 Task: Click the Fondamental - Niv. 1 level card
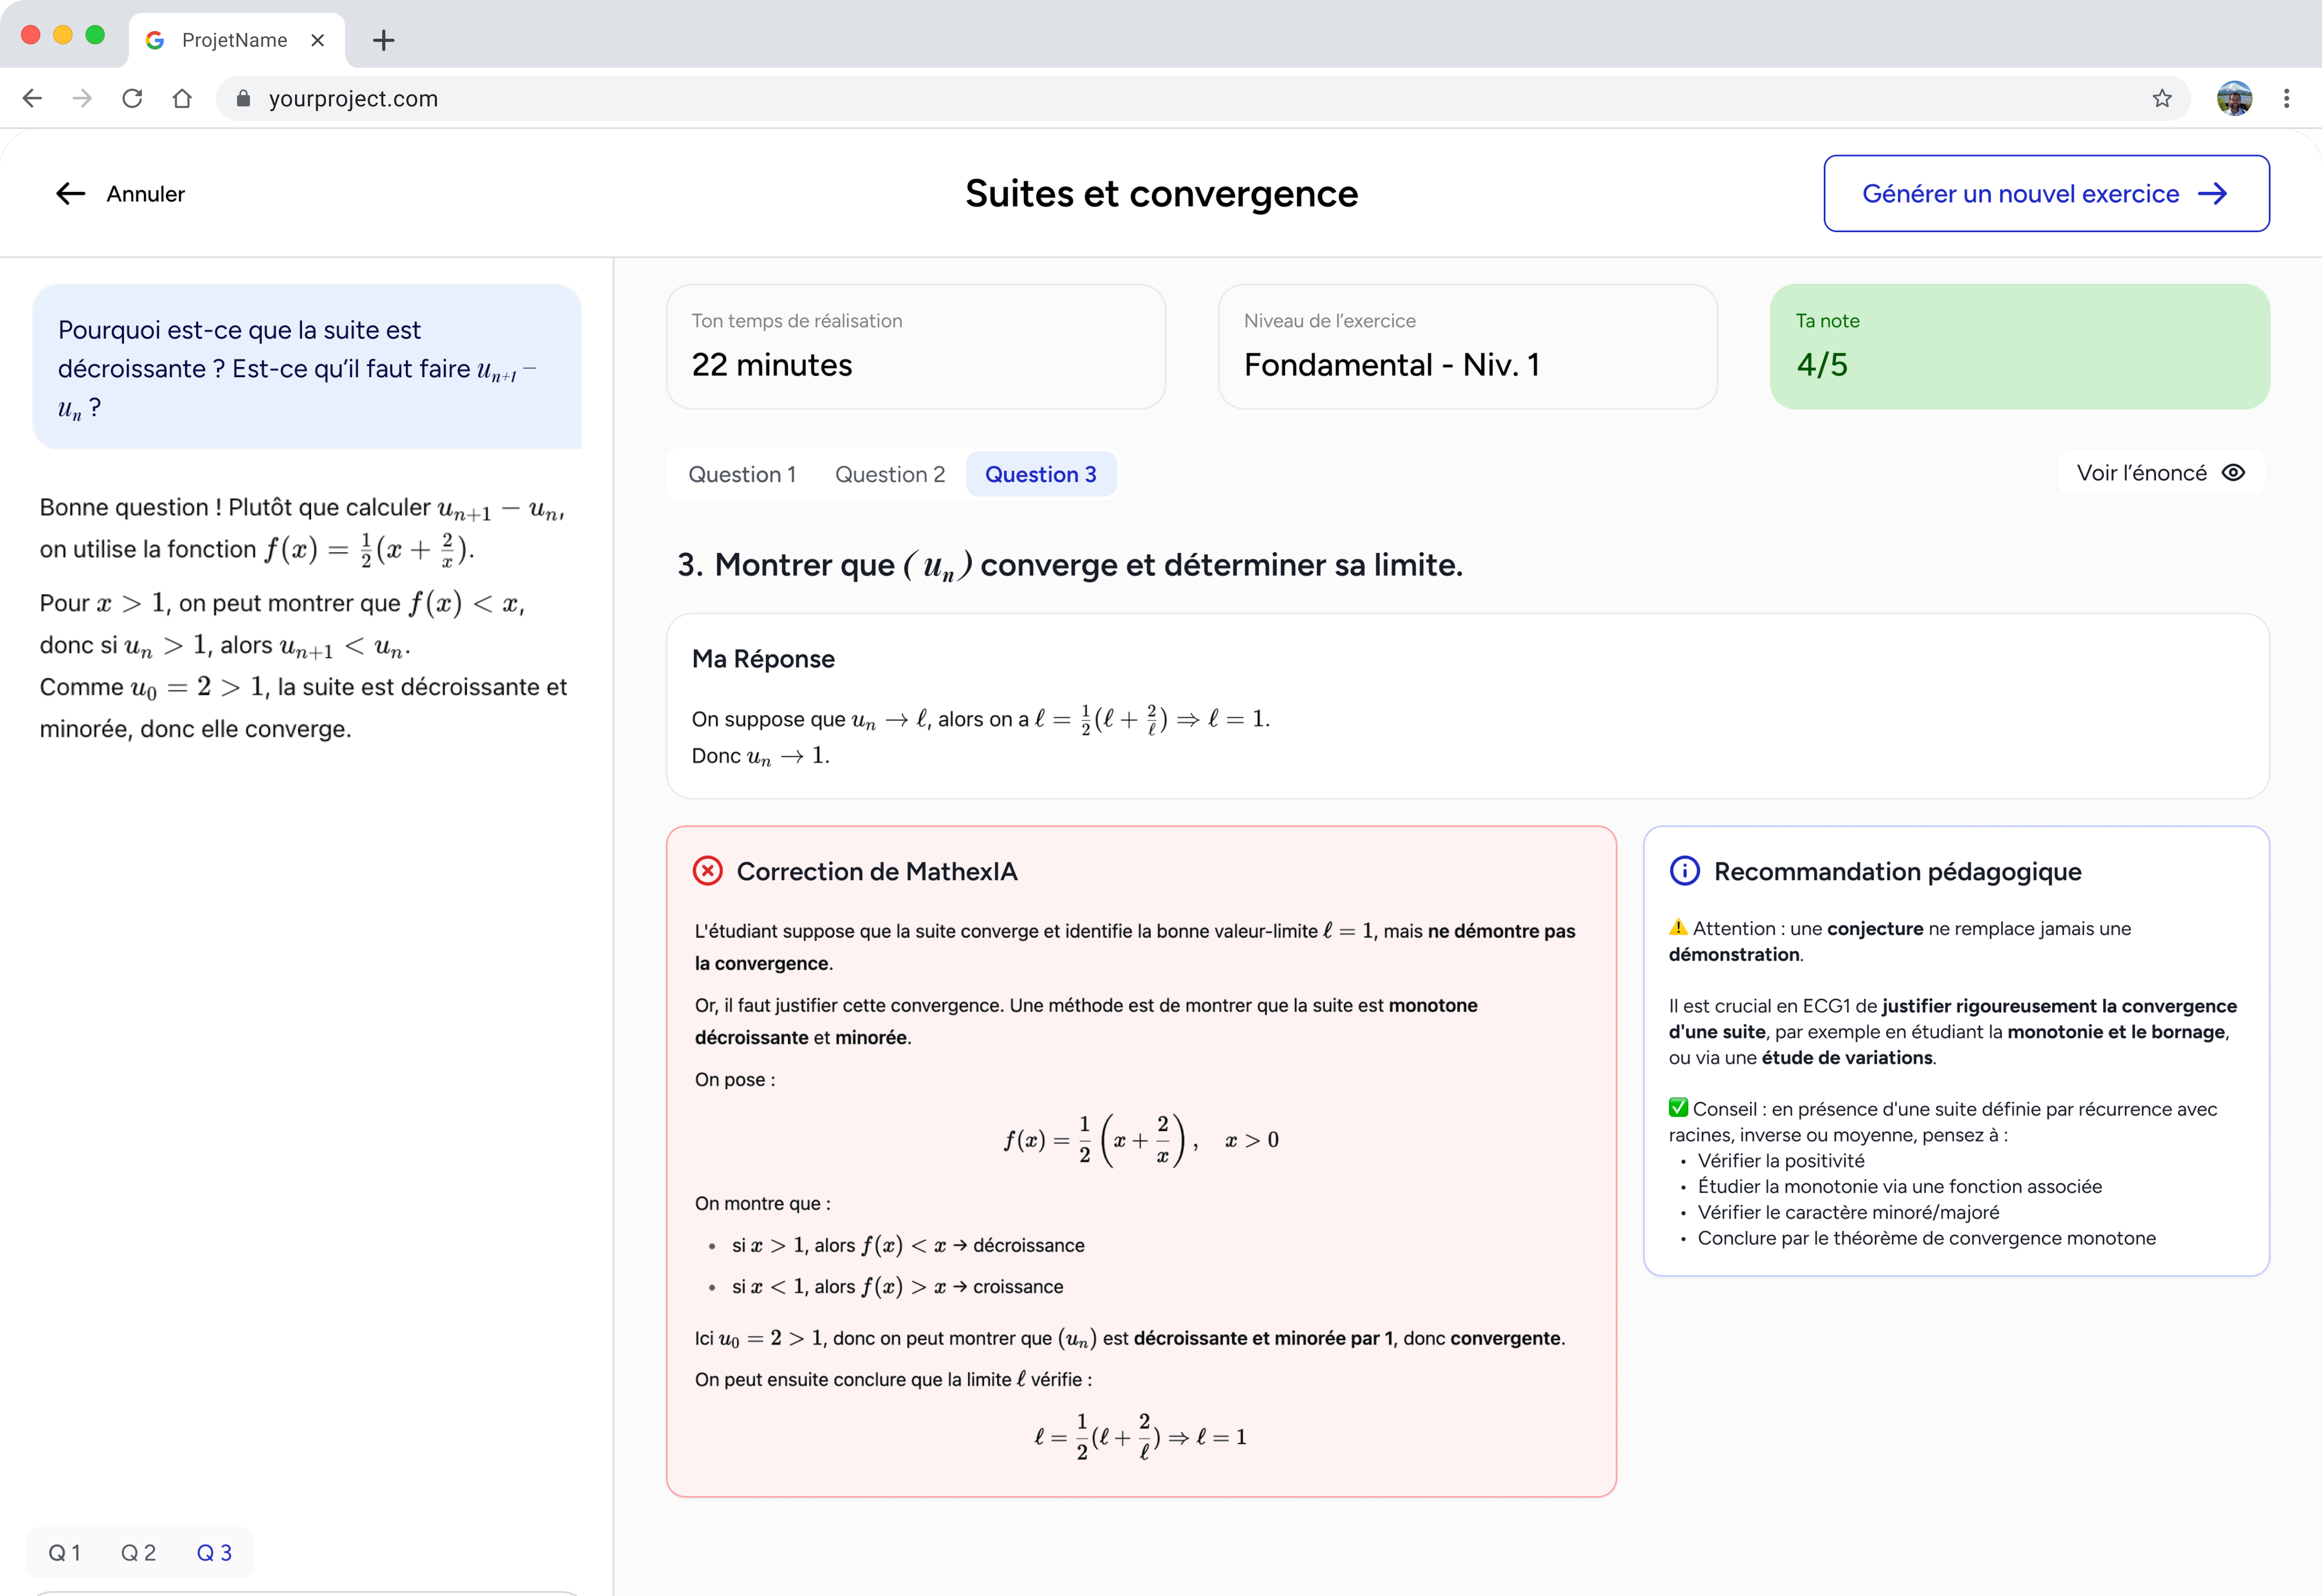point(1468,346)
